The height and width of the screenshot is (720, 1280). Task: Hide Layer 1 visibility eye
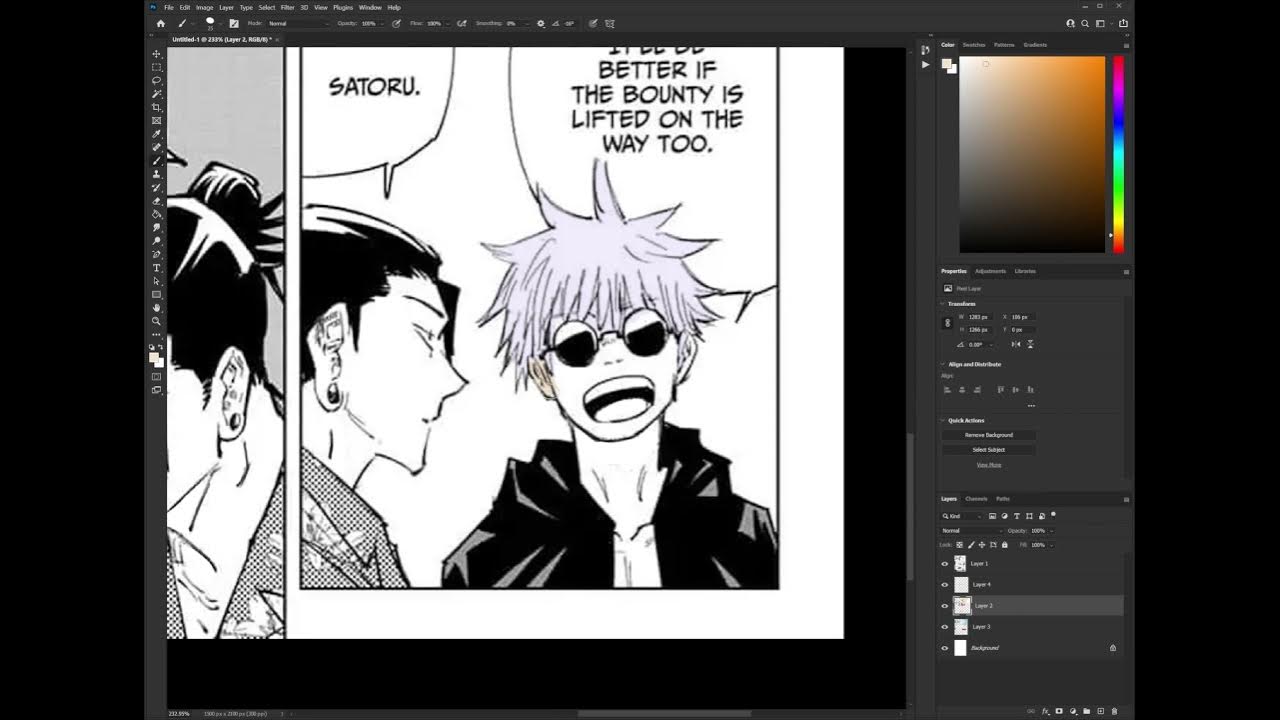[x=945, y=564]
